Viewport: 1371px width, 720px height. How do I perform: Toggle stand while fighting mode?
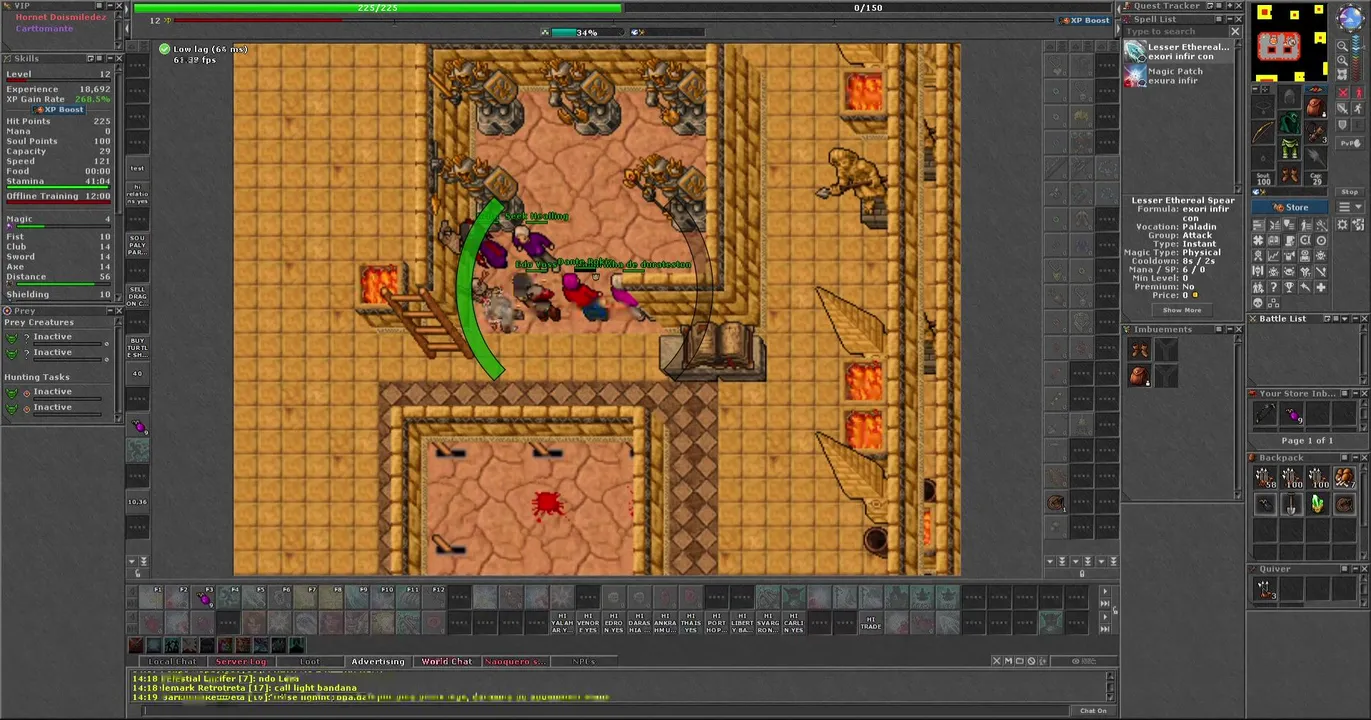click(1358, 92)
